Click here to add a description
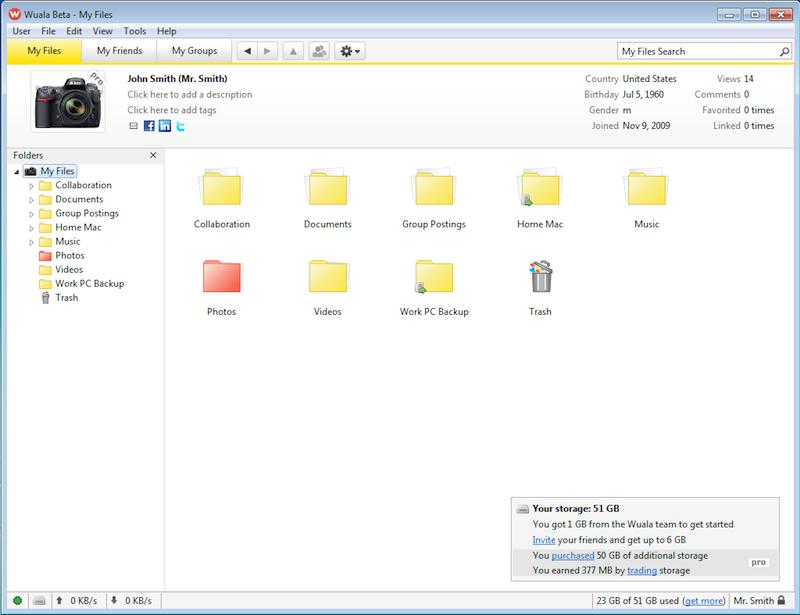800x615 pixels. [x=190, y=94]
